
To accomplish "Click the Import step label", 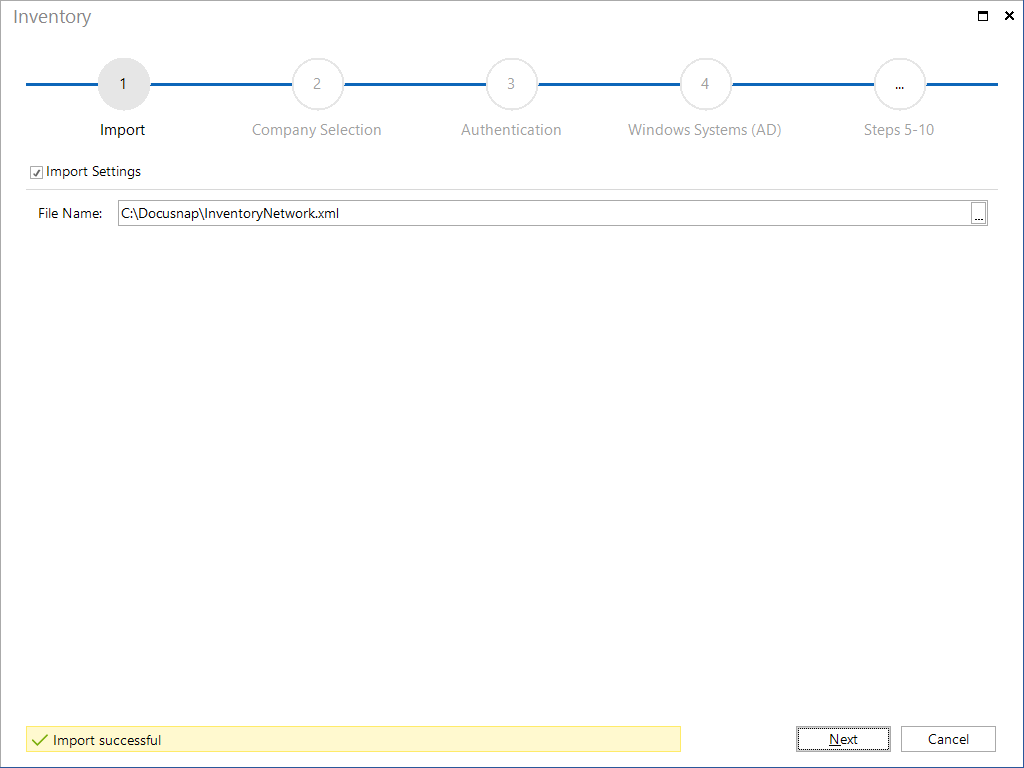I will coord(123,130).
